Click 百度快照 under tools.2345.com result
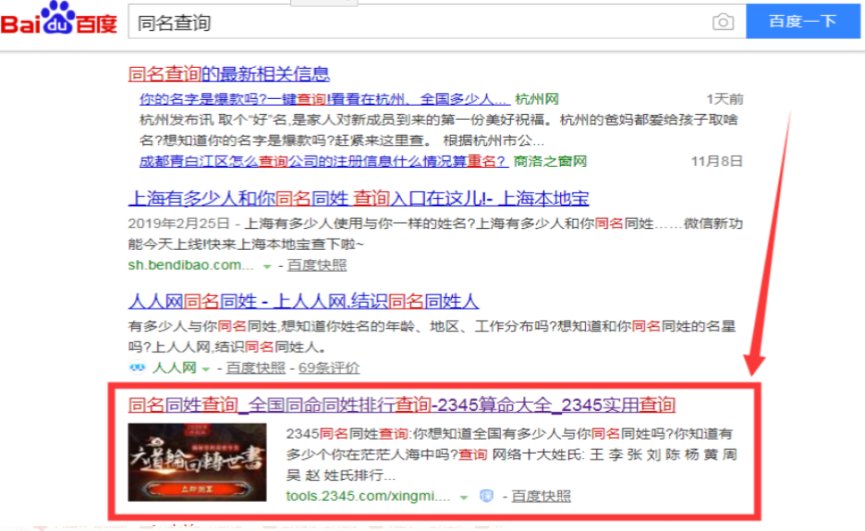The width and height of the screenshot is (865, 531). [x=541, y=496]
